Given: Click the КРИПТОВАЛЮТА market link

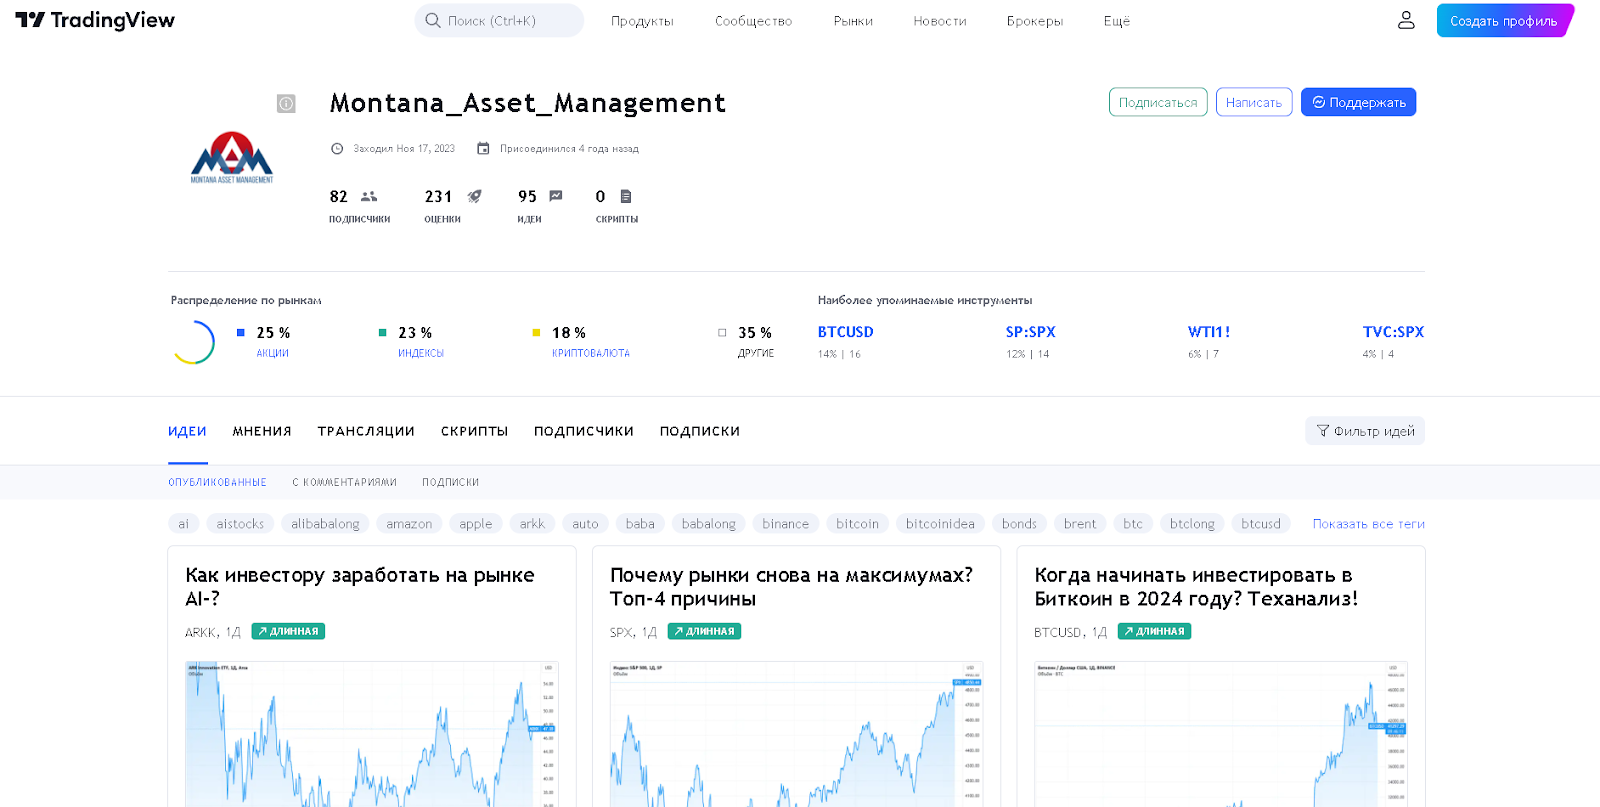Looking at the screenshot, I should click(x=591, y=353).
